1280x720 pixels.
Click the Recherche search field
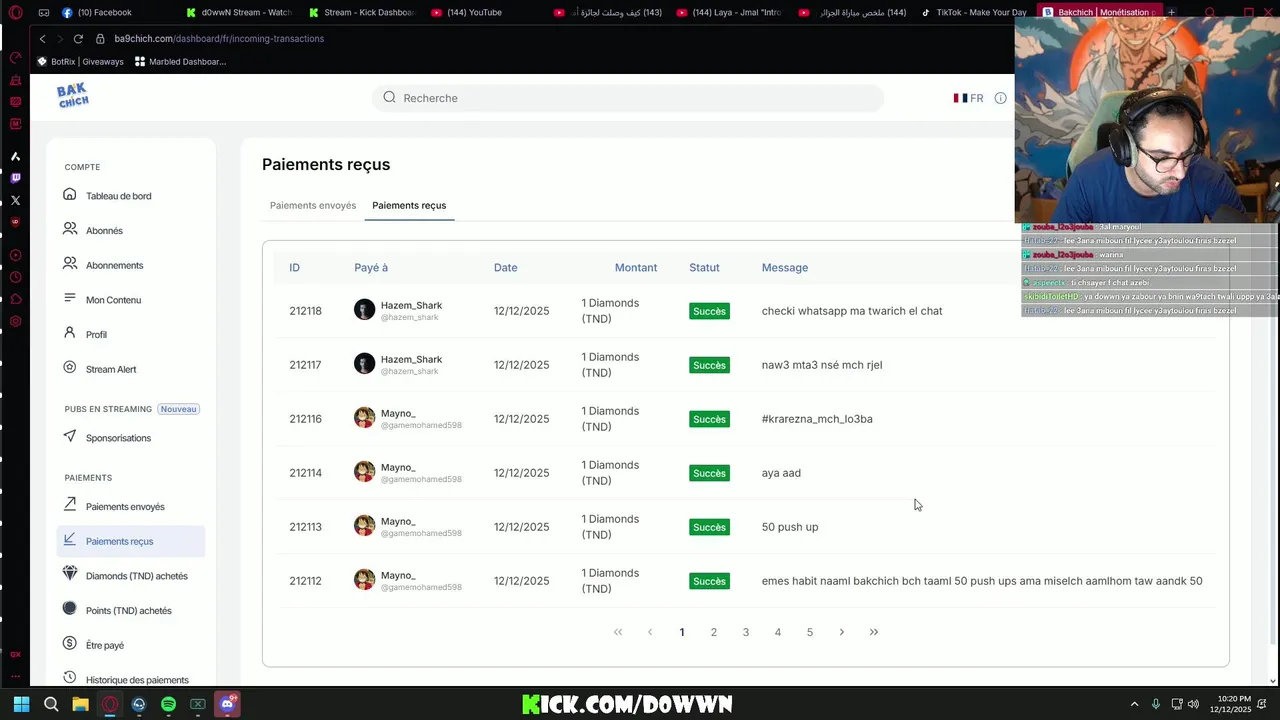(628, 98)
